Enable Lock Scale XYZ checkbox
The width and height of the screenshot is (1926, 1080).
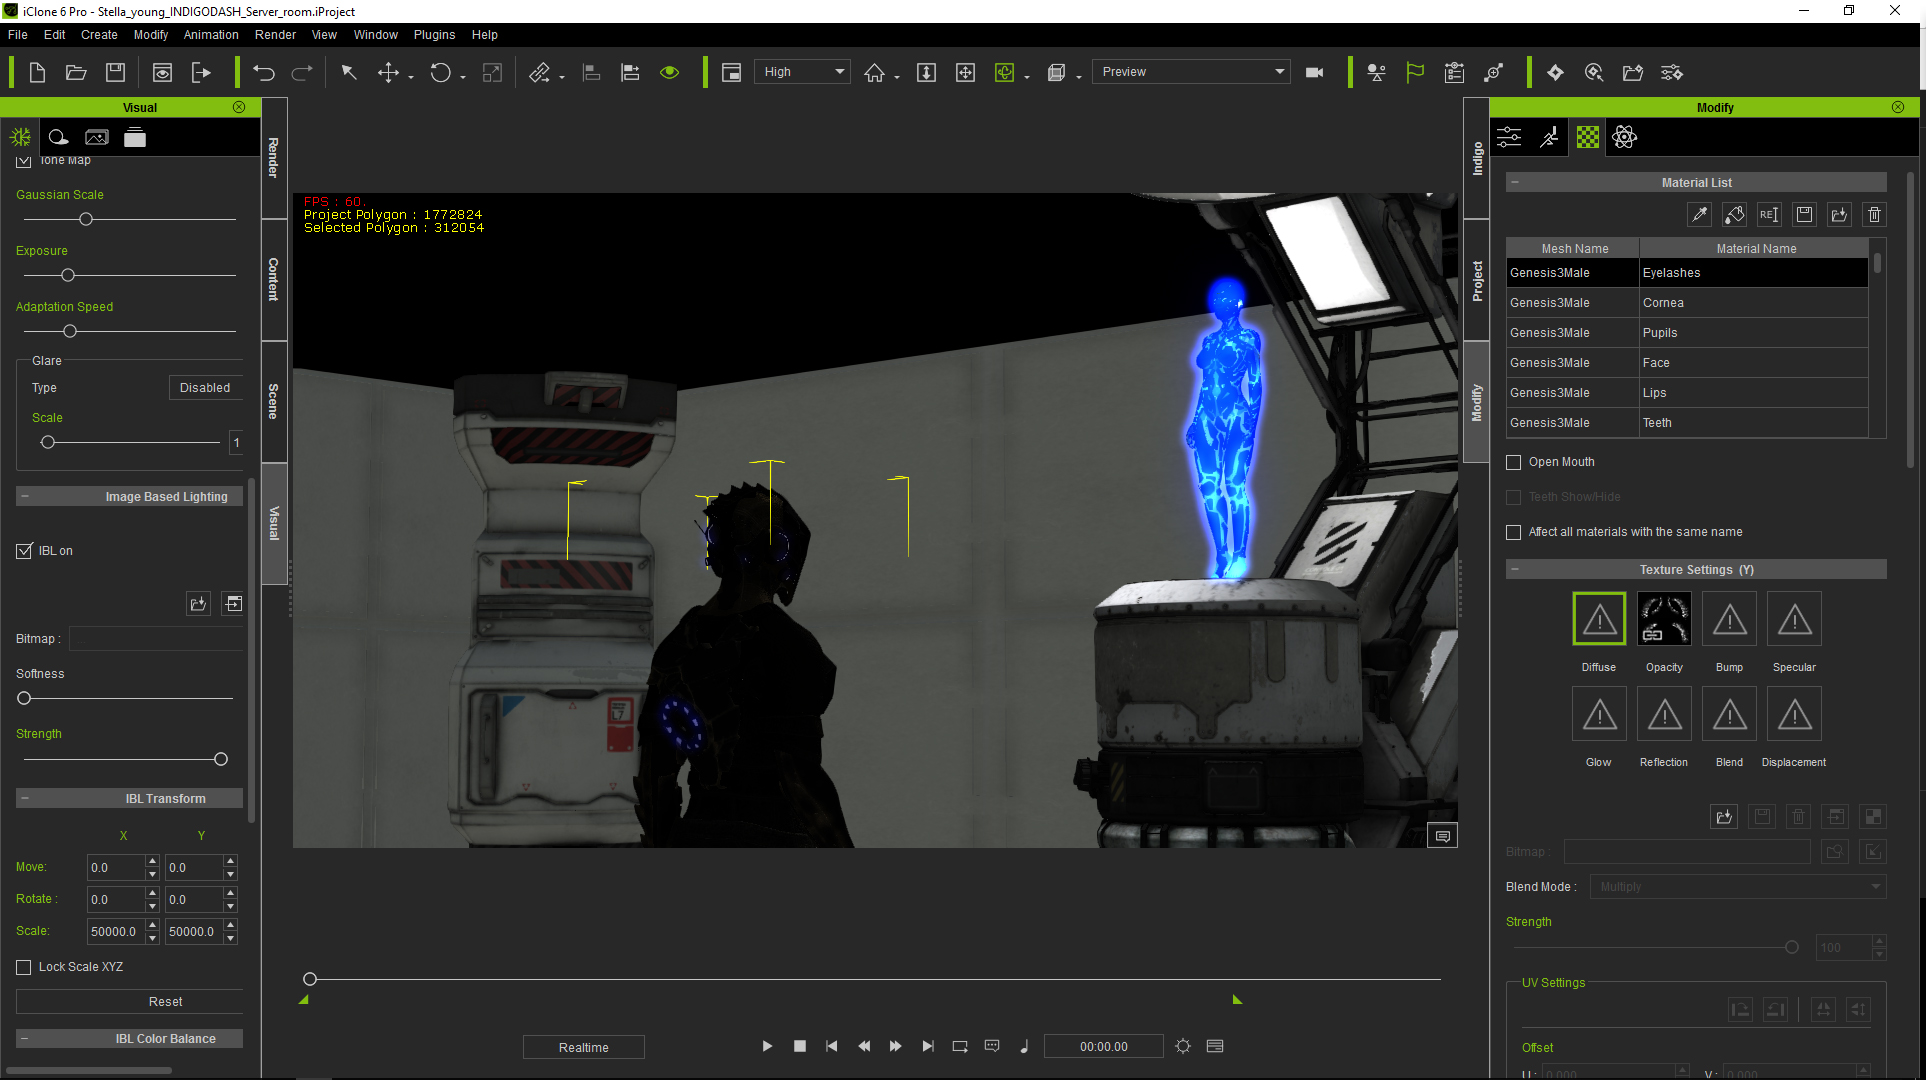point(24,967)
